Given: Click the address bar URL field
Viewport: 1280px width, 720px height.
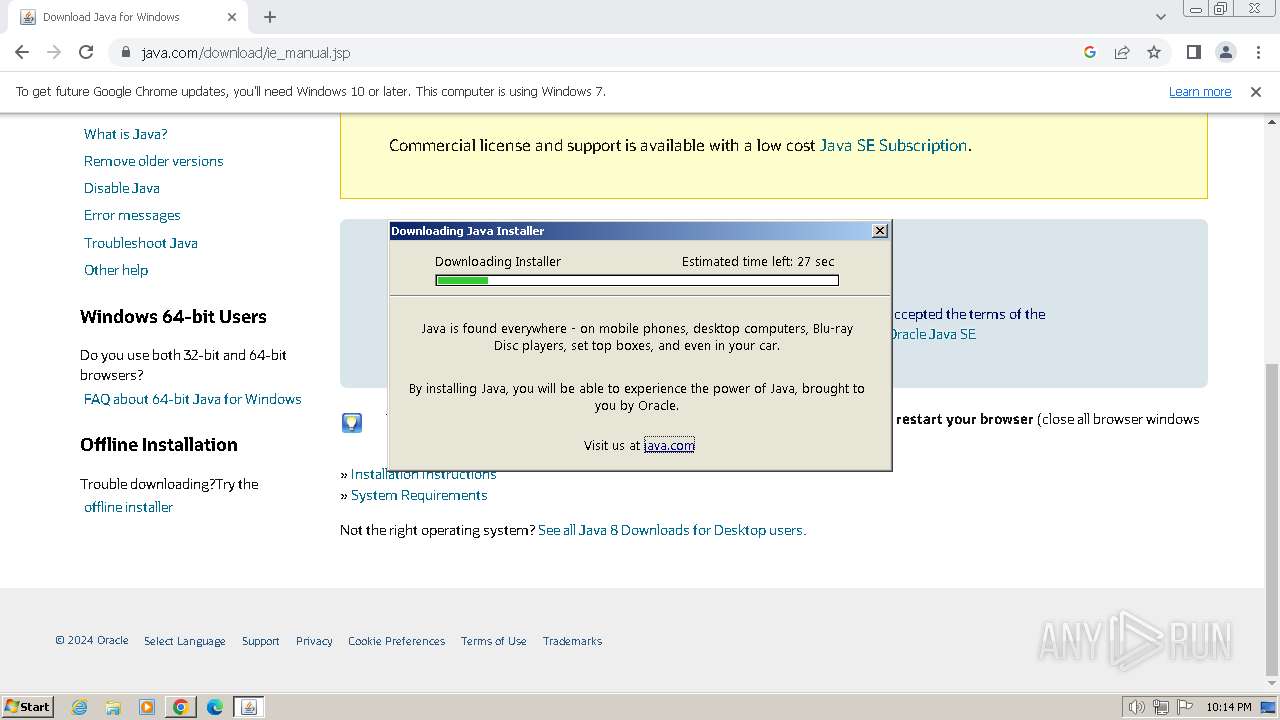Looking at the screenshot, I should click(x=600, y=53).
